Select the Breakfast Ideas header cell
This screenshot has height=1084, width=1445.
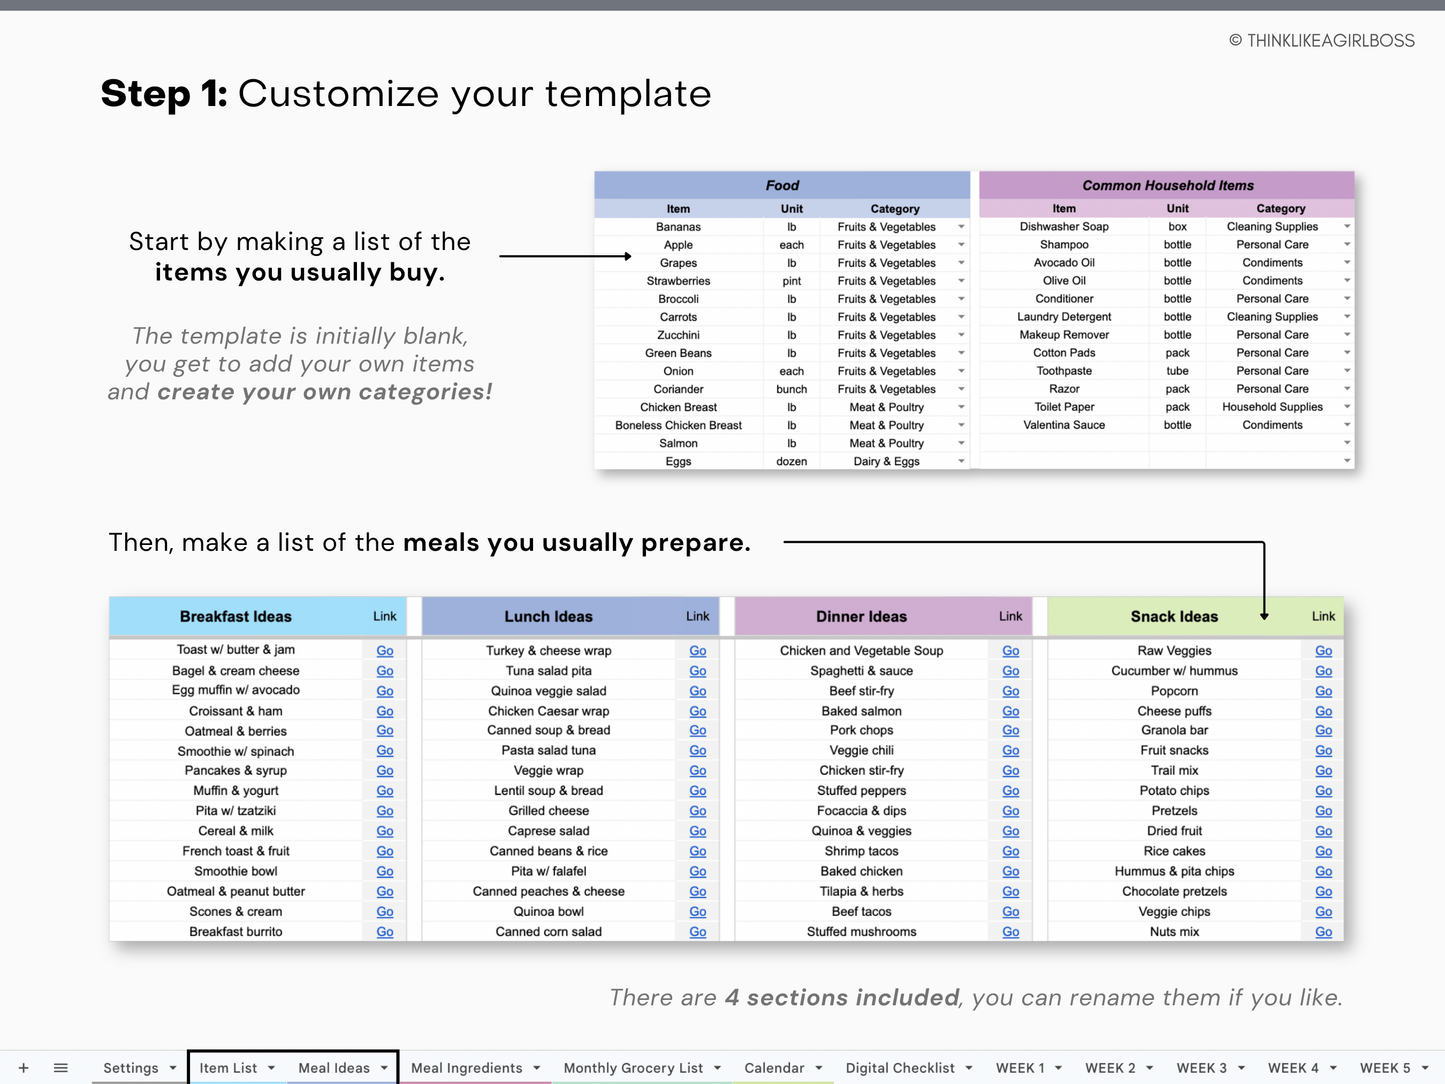click(x=236, y=617)
